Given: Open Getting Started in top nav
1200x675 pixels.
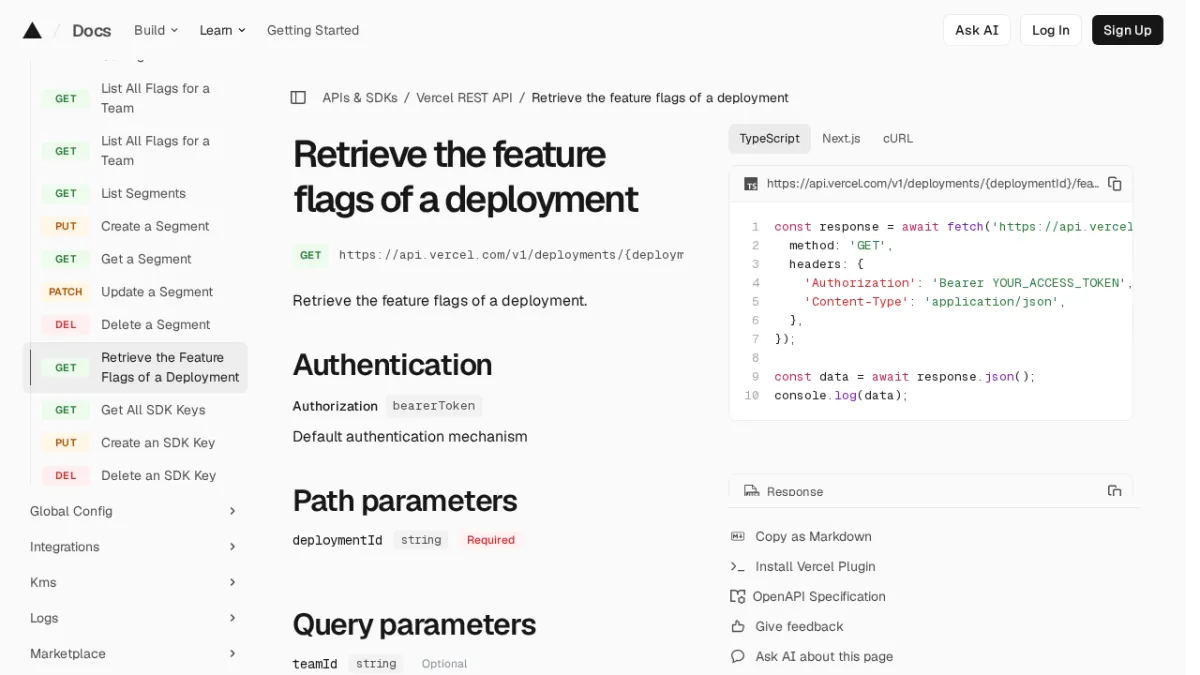Looking at the screenshot, I should click(313, 30).
